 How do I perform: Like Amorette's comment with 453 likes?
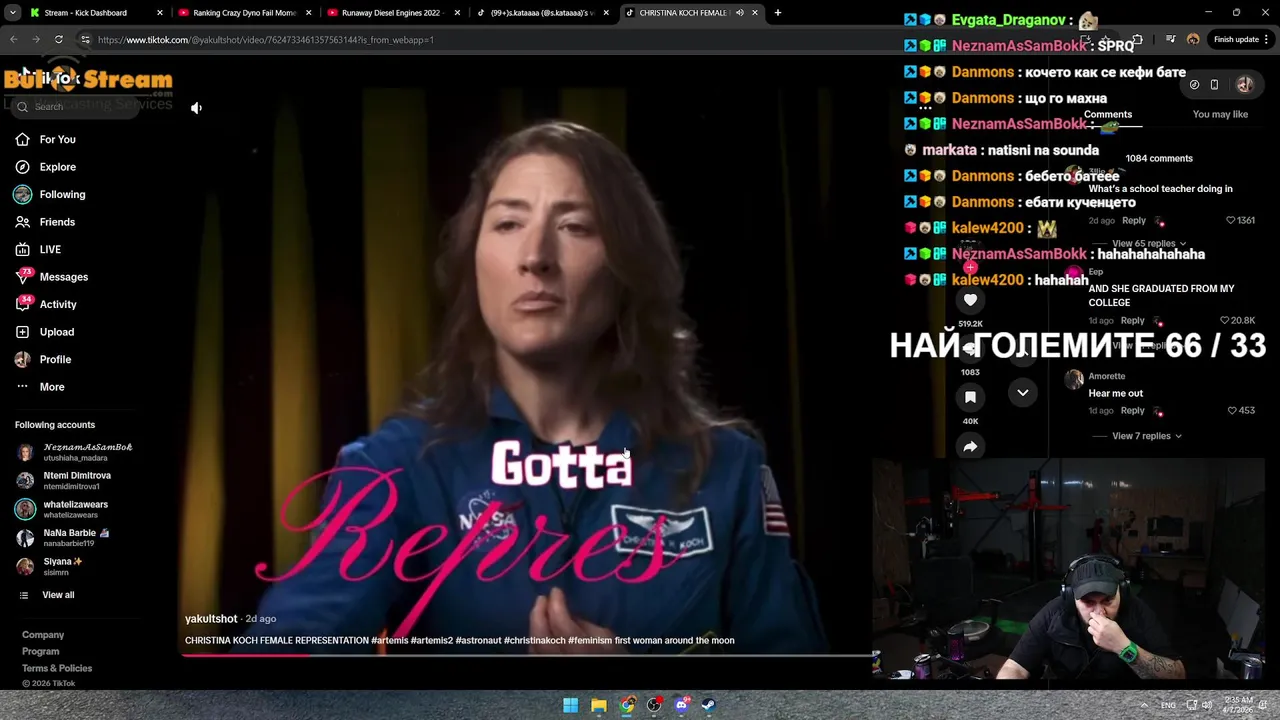pyautogui.click(x=1241, y=410)
